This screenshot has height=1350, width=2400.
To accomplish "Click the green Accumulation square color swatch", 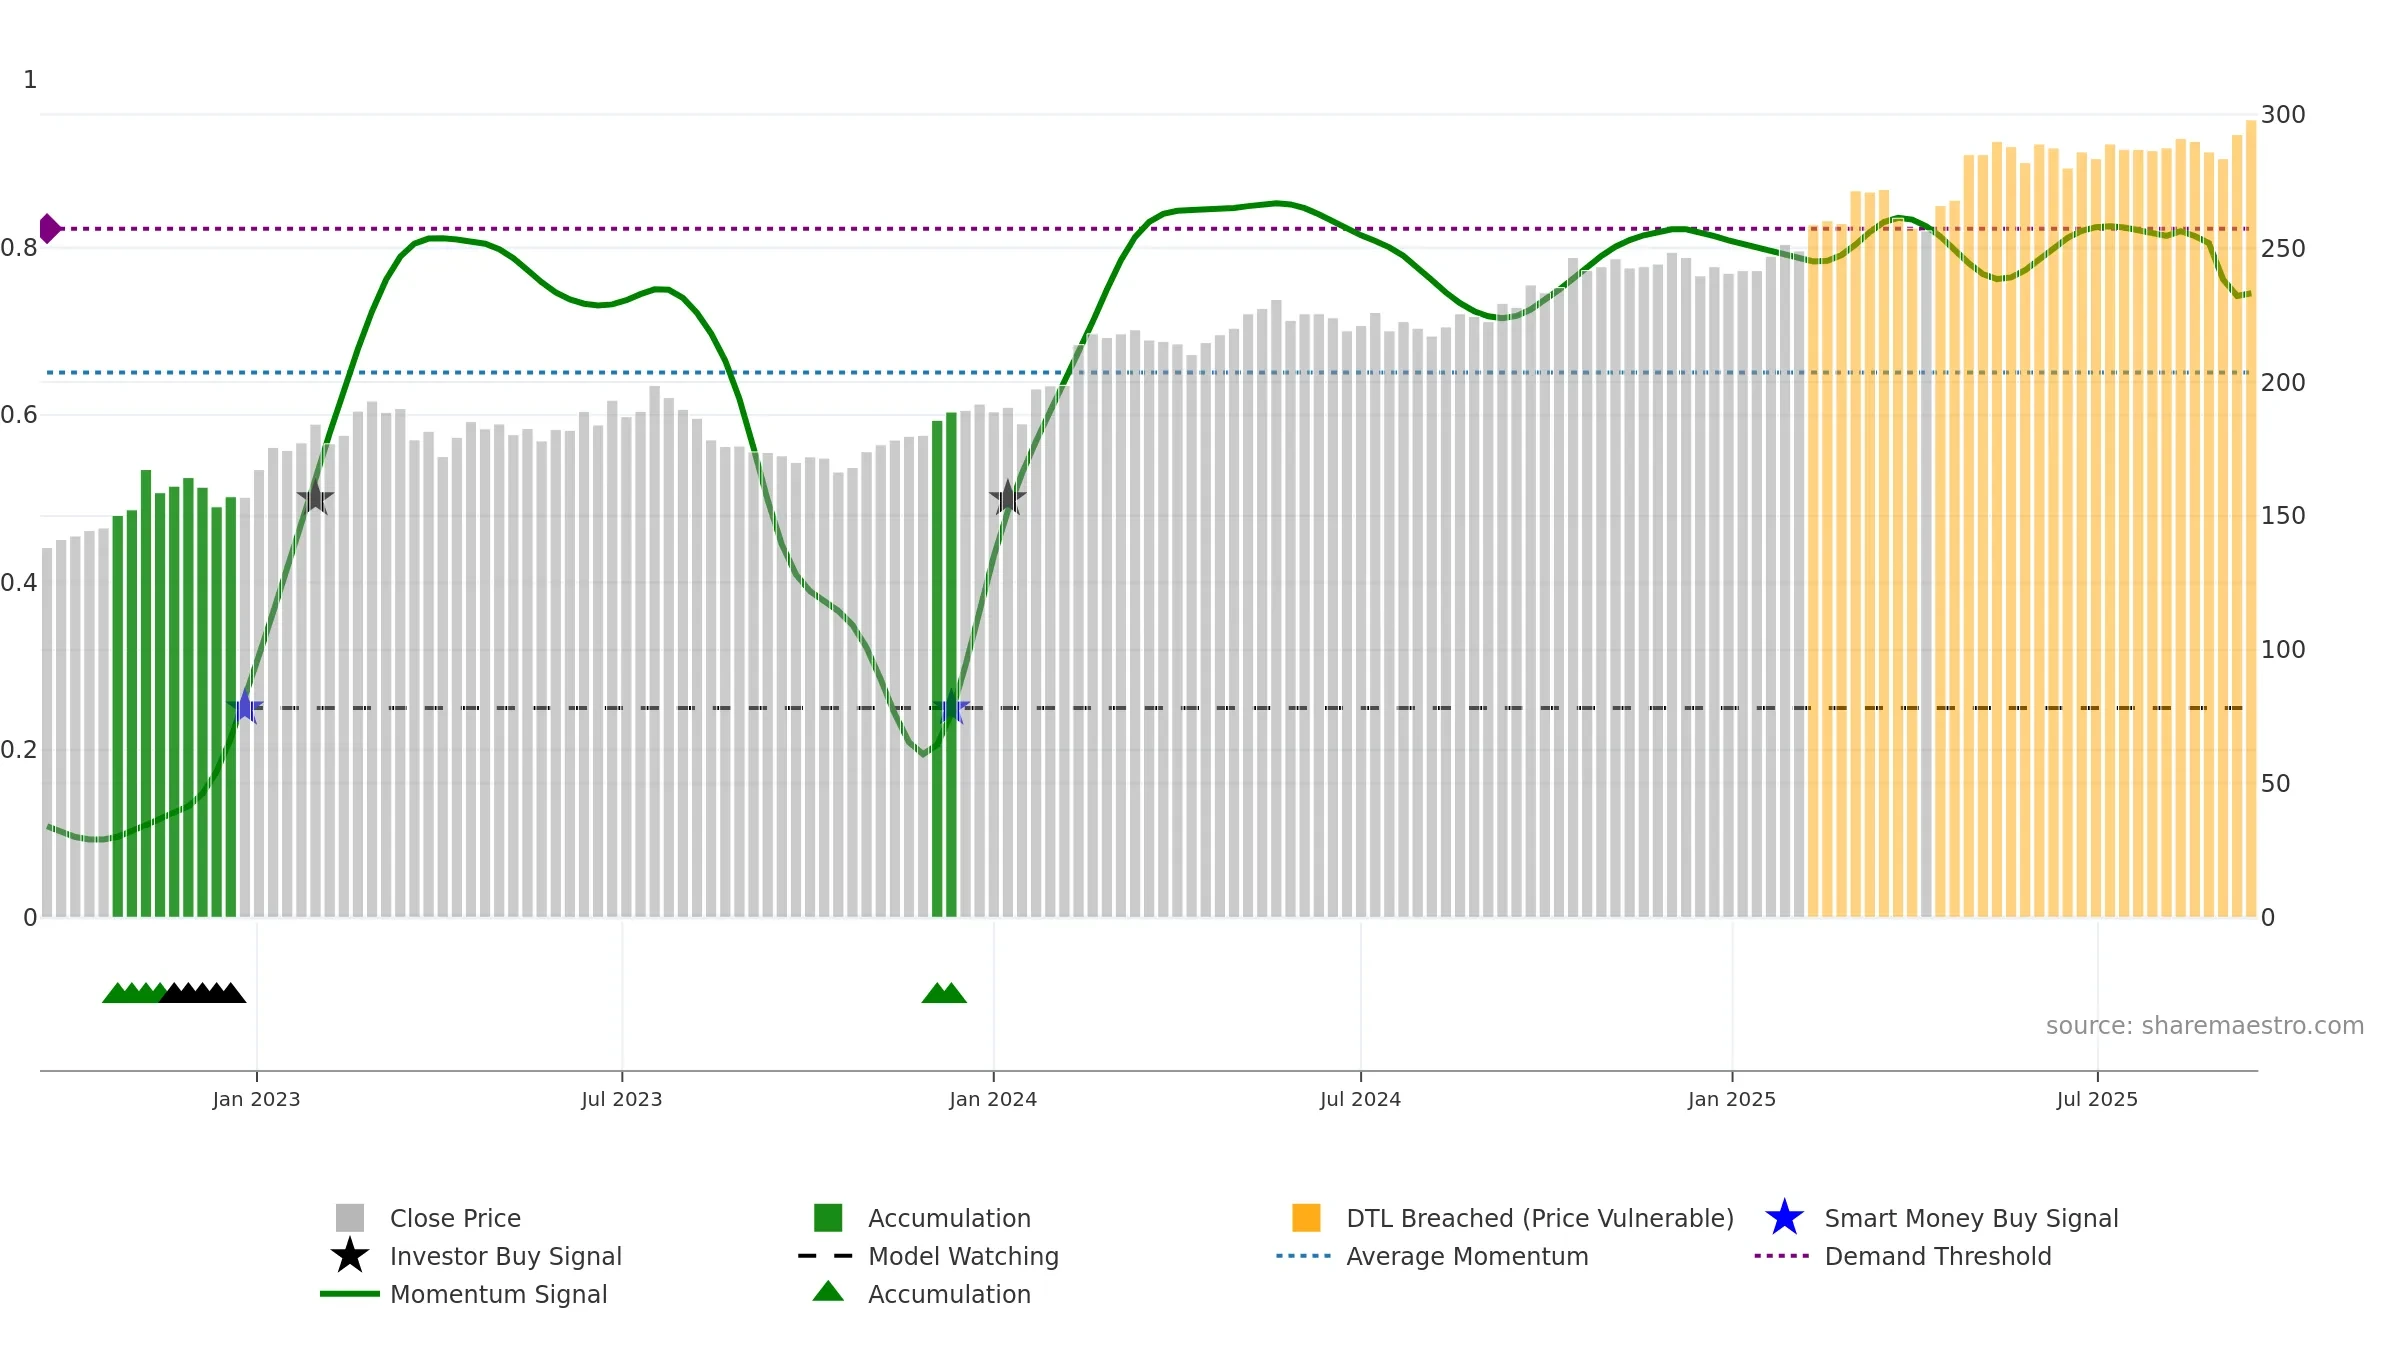I will [828, 1218].
